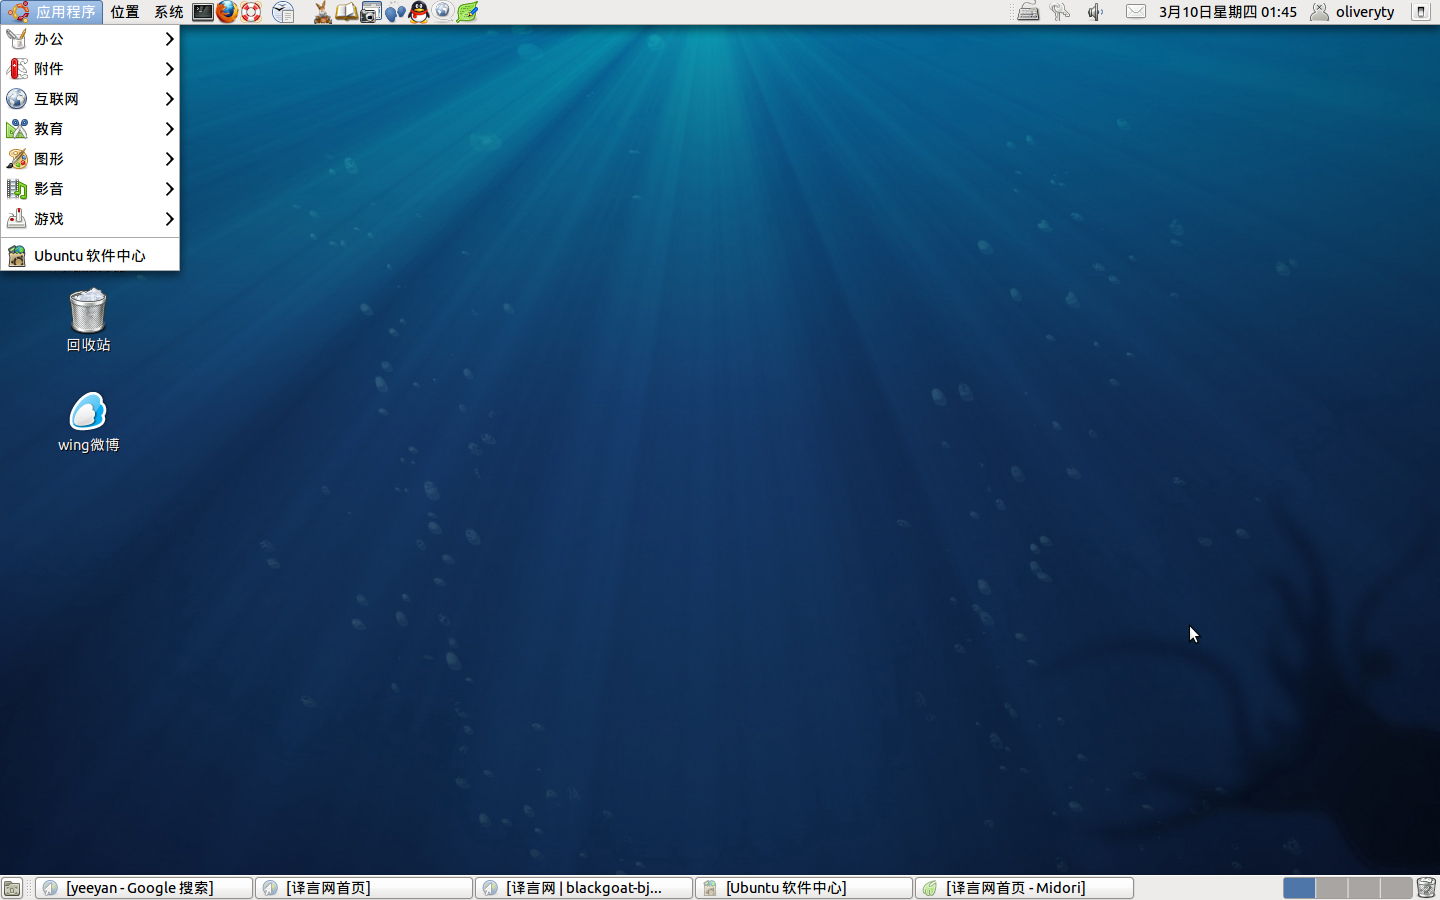Expand the arrow beside 教育
1440x900 pixels.
tap(169, 129)
